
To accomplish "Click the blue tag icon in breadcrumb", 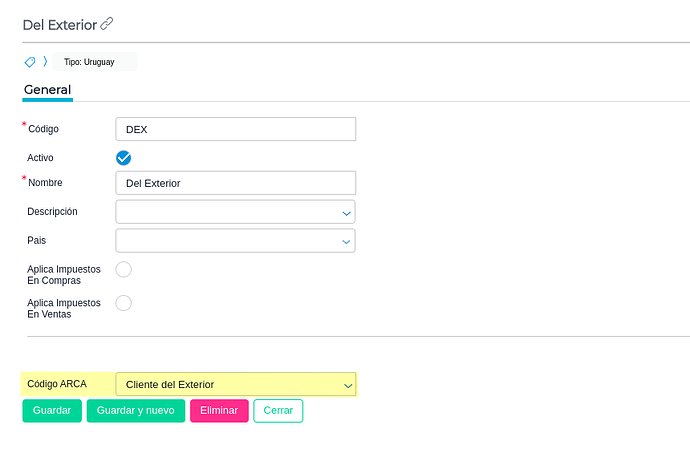I will (x=30, y=62).
